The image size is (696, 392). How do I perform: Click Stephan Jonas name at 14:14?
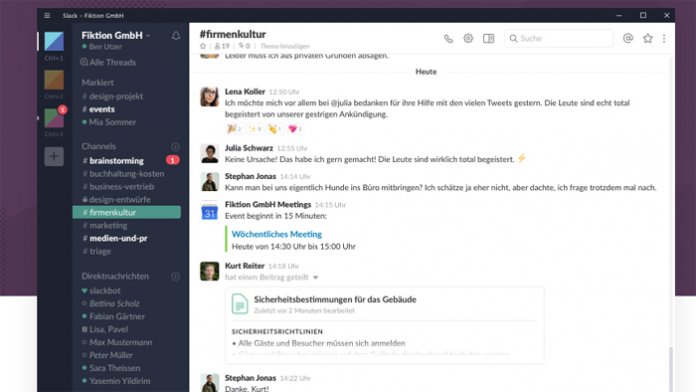[250, 176]
